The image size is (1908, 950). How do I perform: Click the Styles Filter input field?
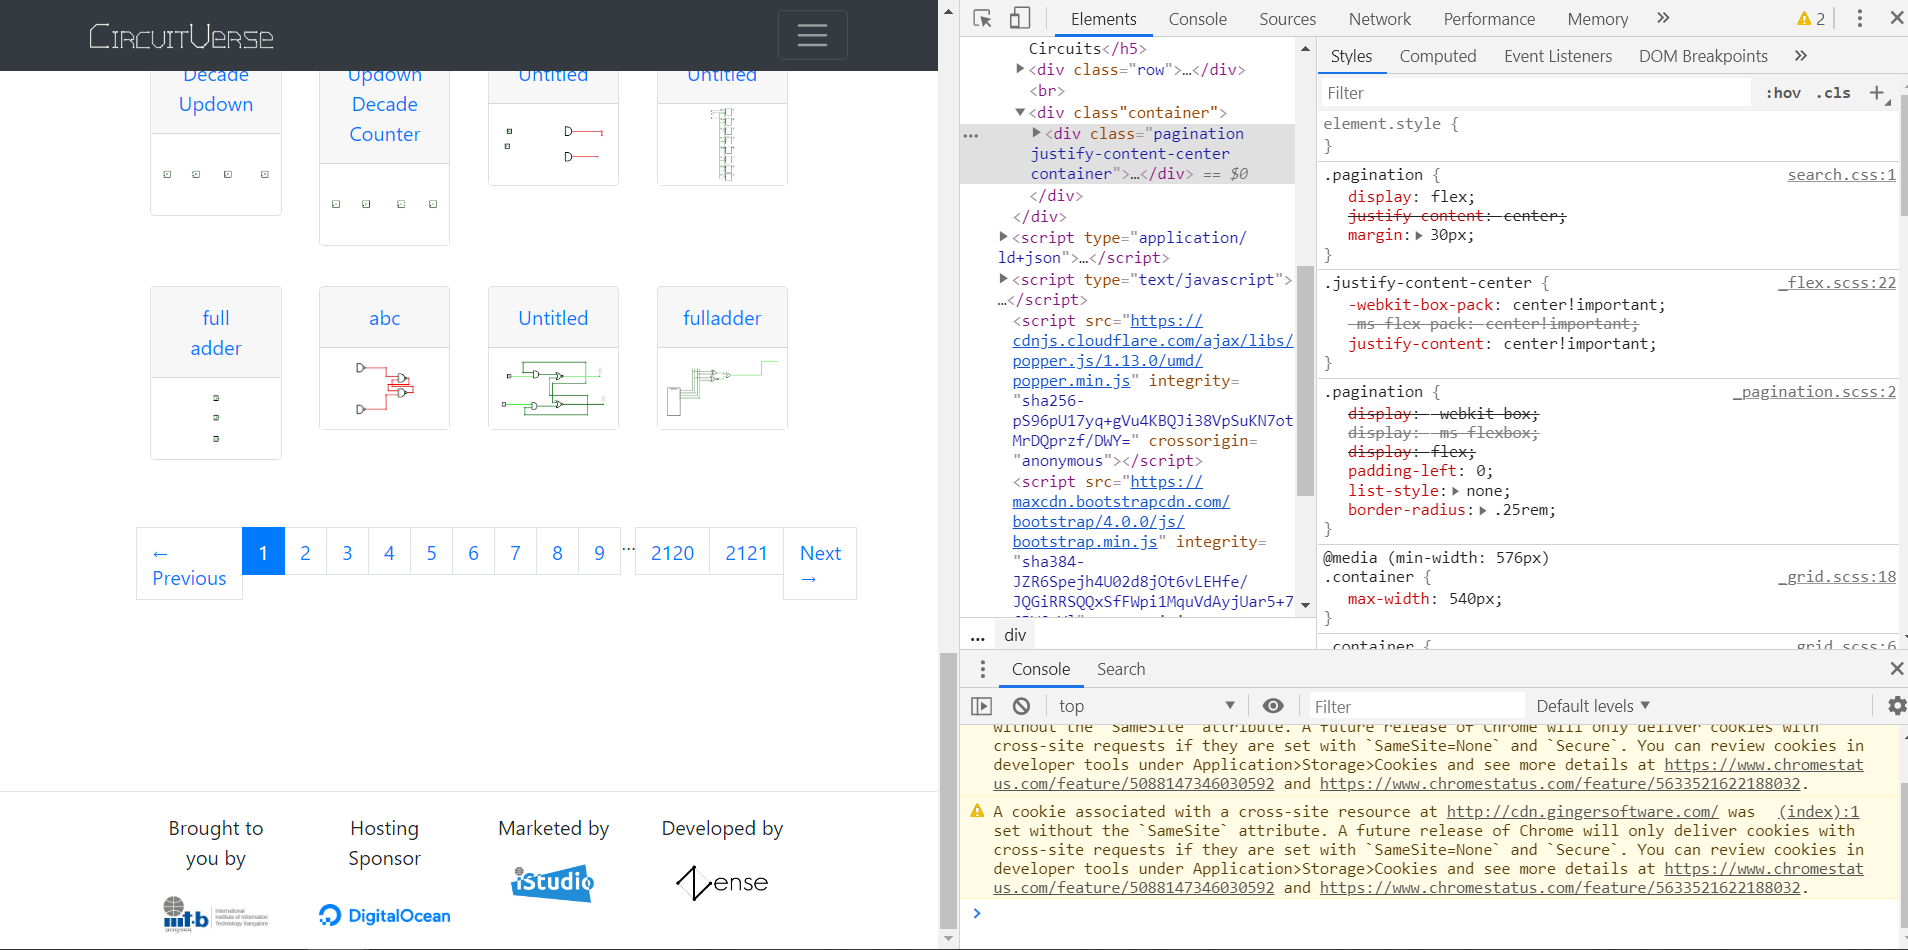click(1536, 93)
